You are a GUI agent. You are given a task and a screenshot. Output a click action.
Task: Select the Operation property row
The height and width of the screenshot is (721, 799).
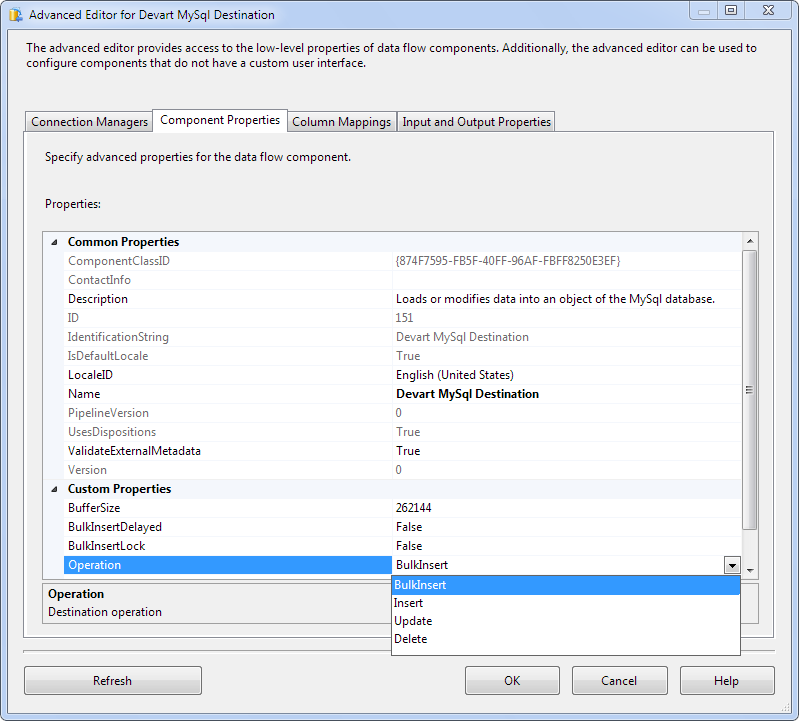(228, 565)
